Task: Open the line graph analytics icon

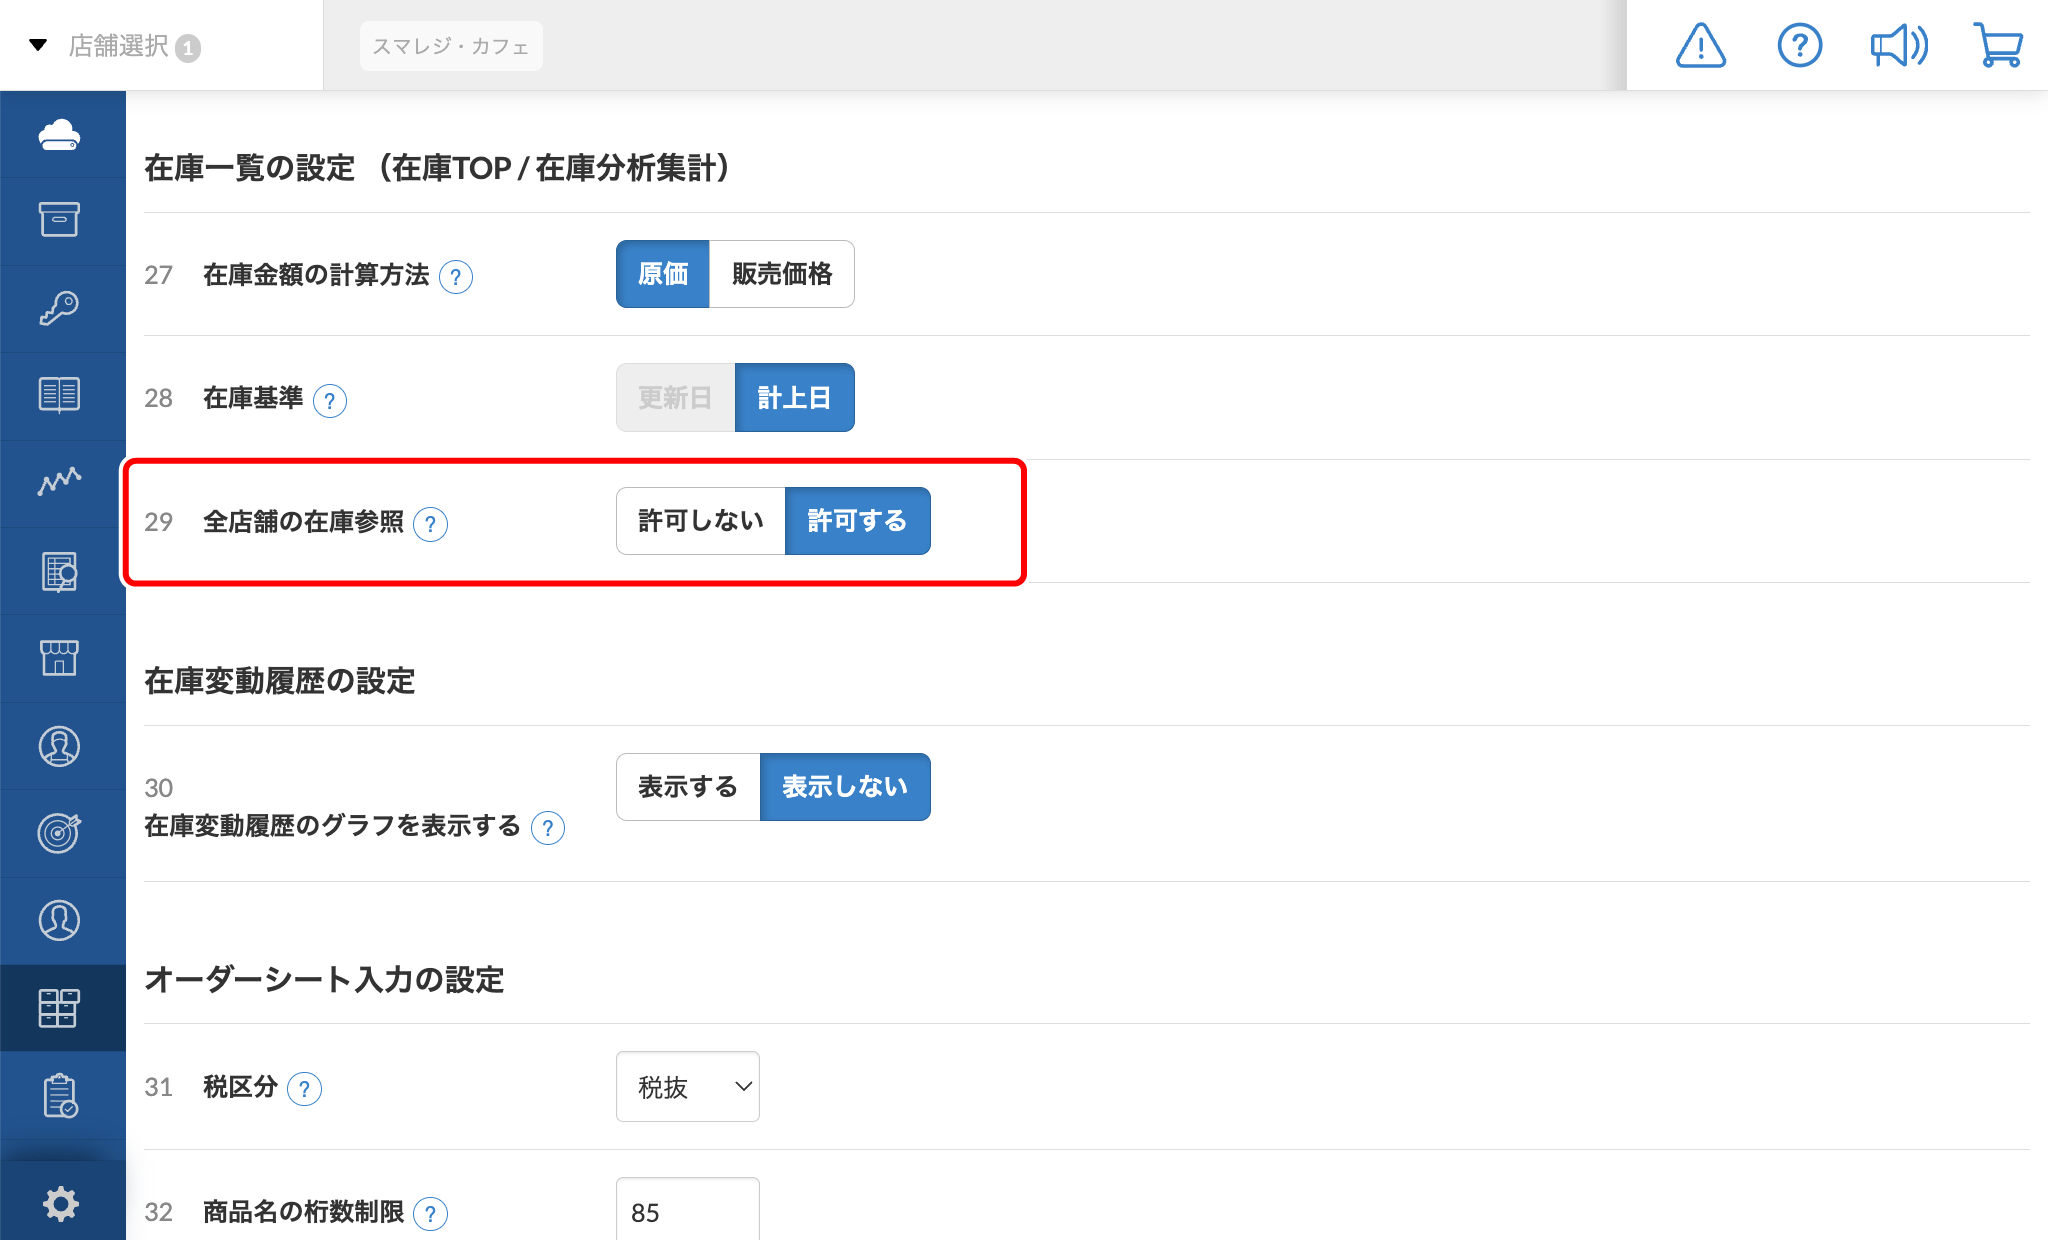Action: (60, 482)
